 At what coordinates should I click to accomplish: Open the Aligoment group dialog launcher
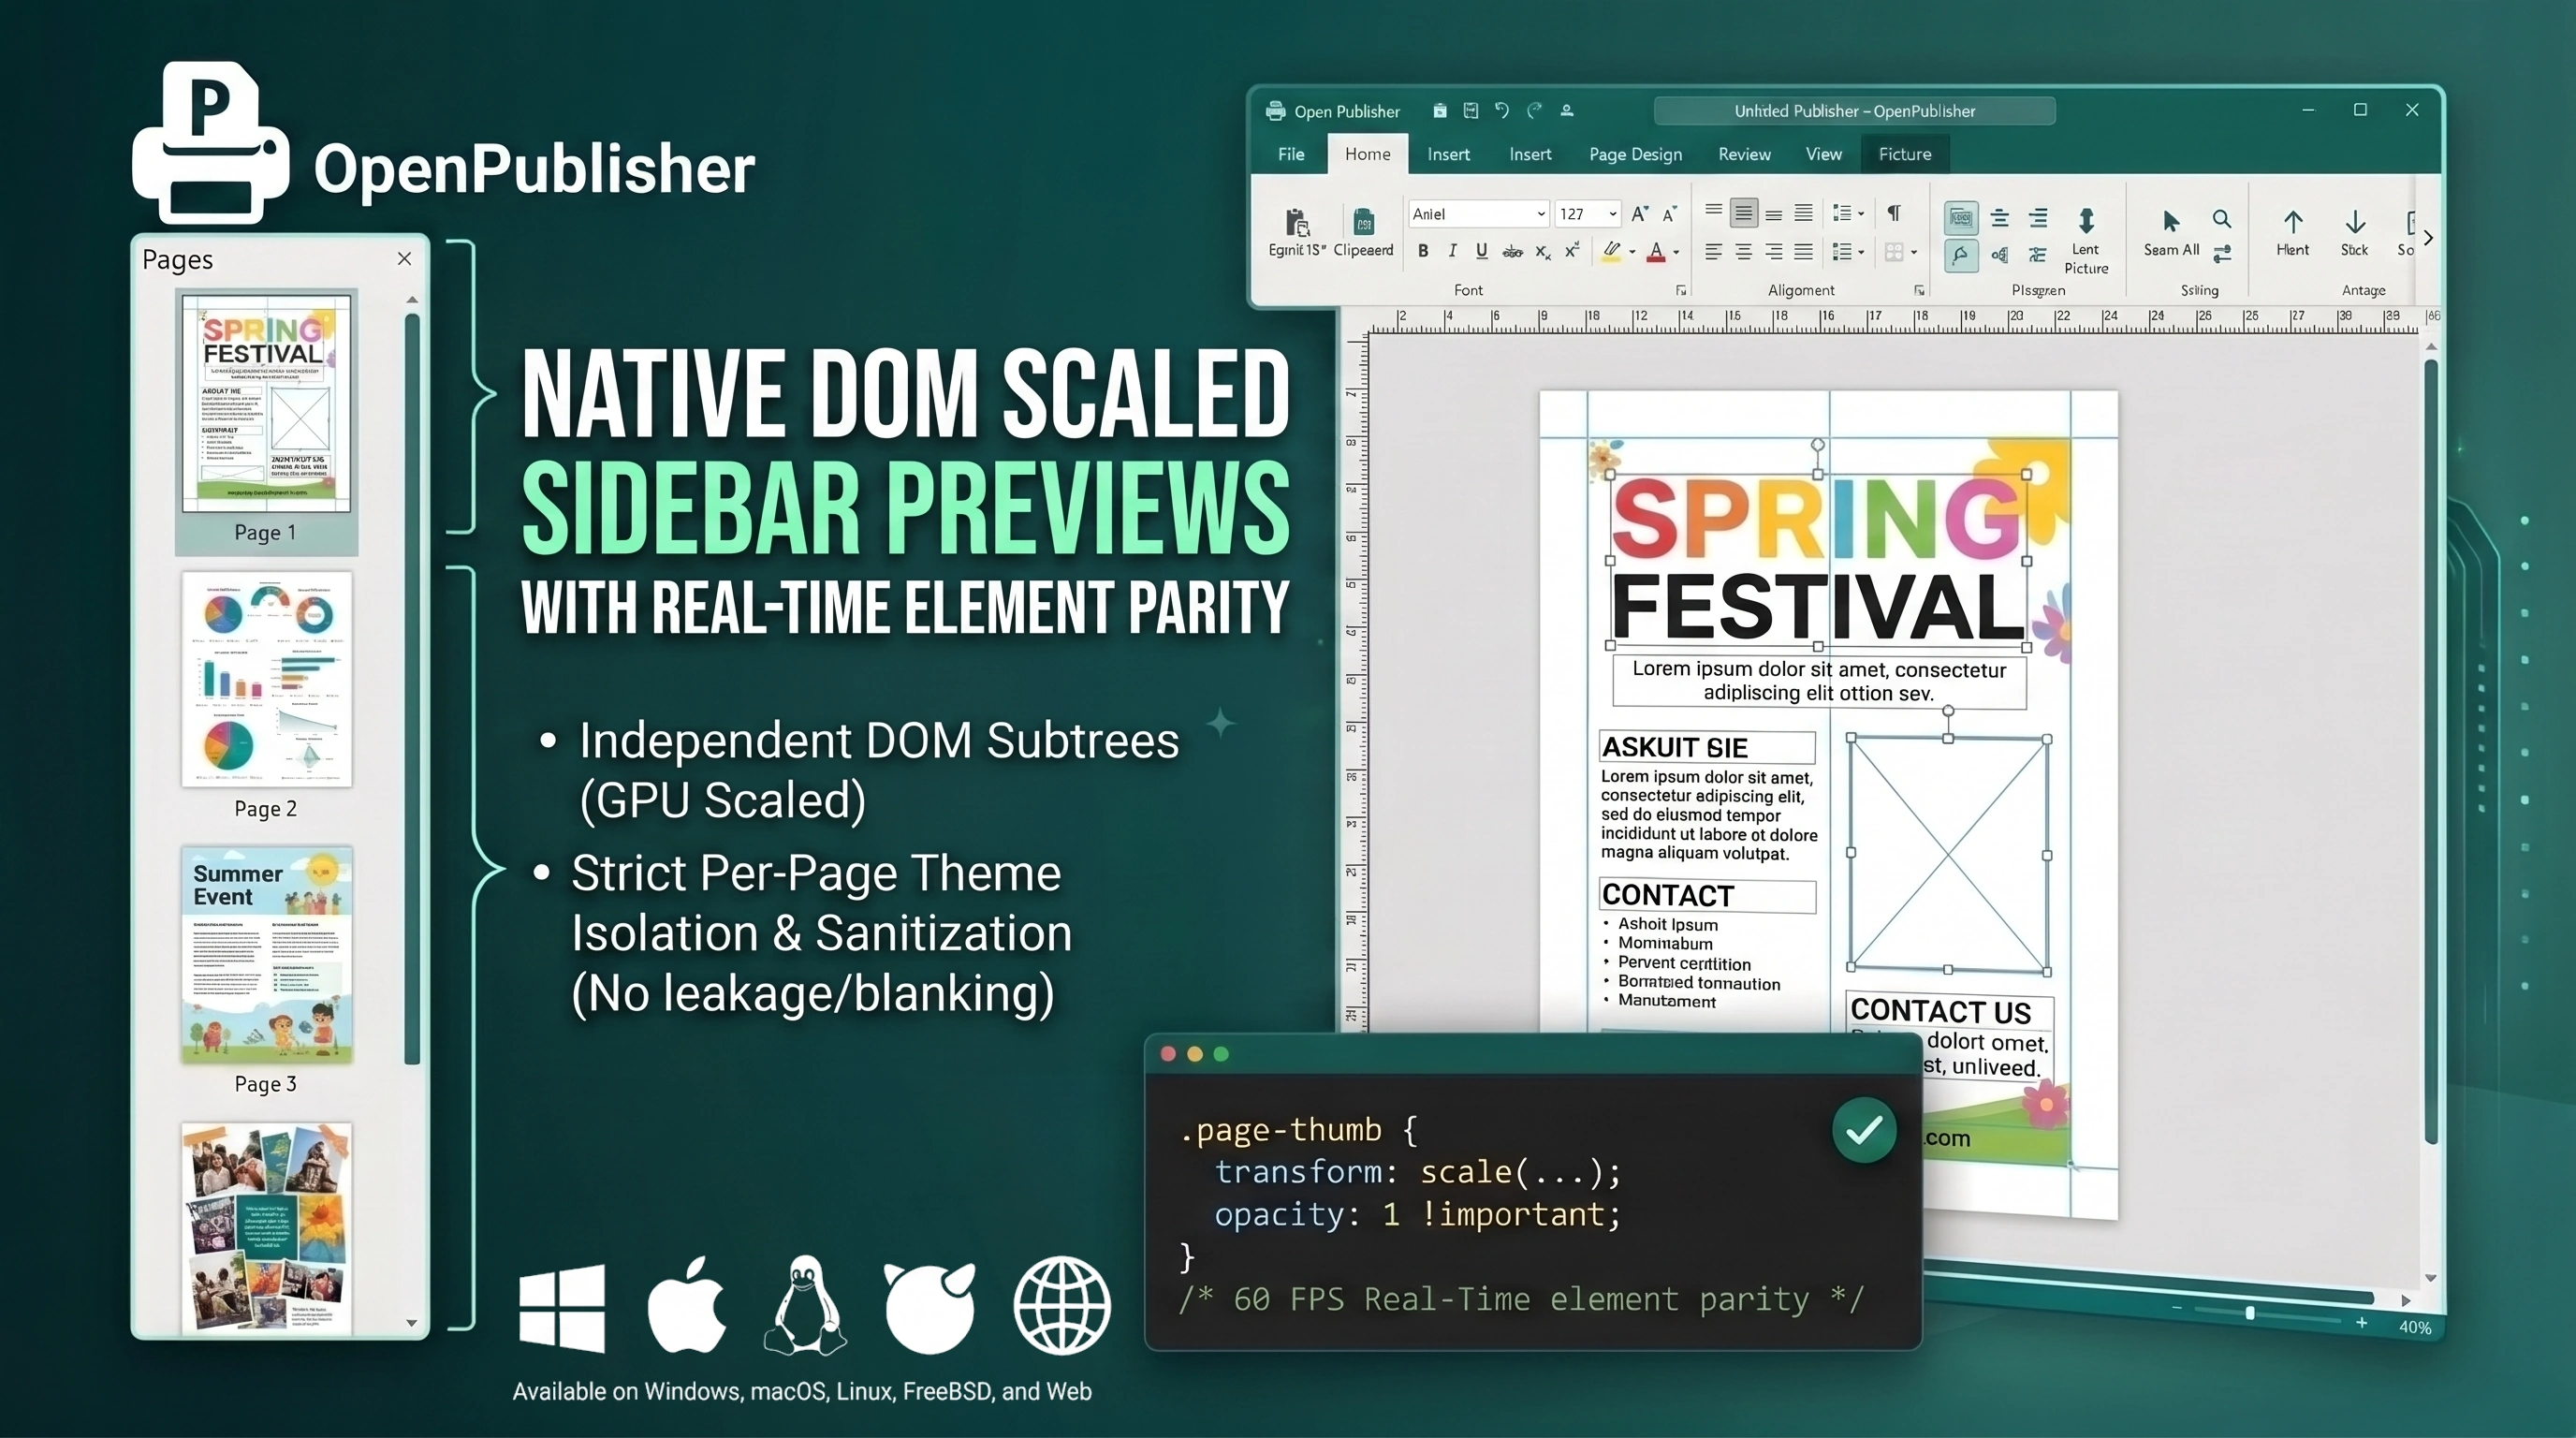tap(1919, 291)
